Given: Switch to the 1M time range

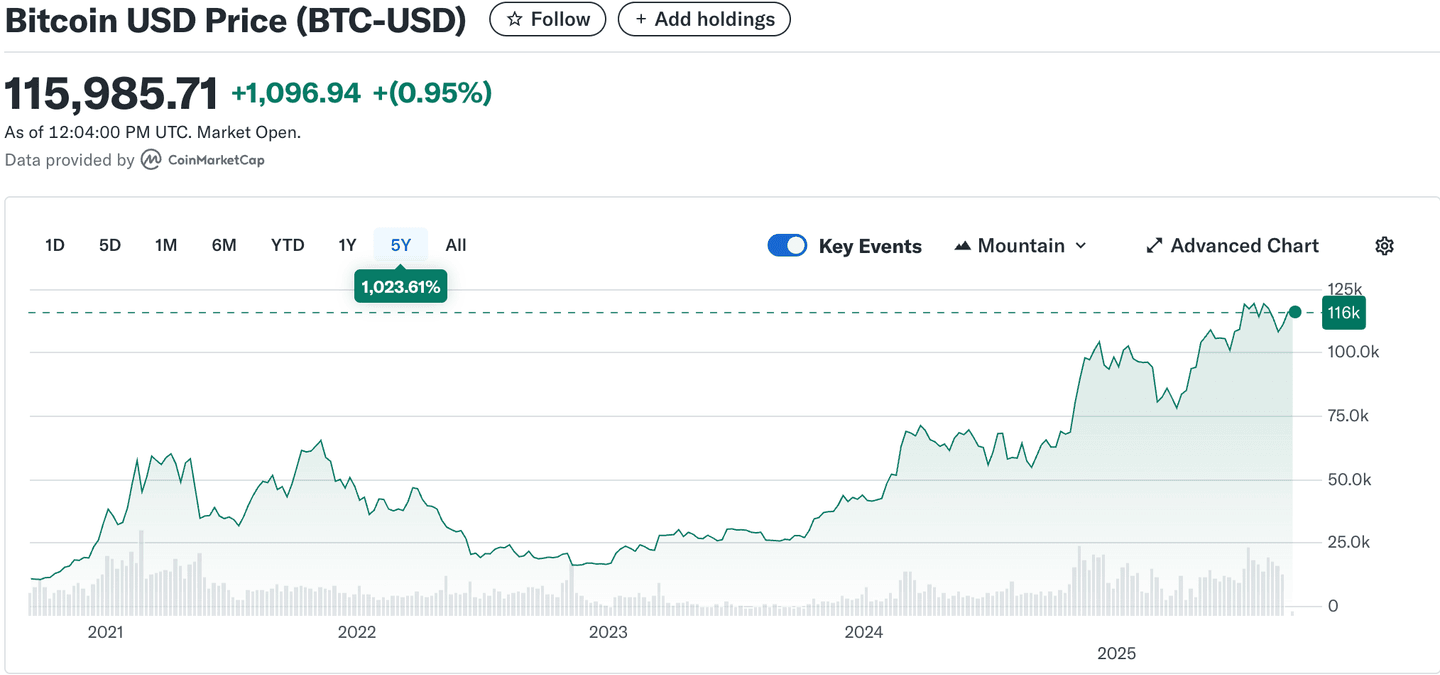Looking at the screenshot, I should [x=166, y=245].
